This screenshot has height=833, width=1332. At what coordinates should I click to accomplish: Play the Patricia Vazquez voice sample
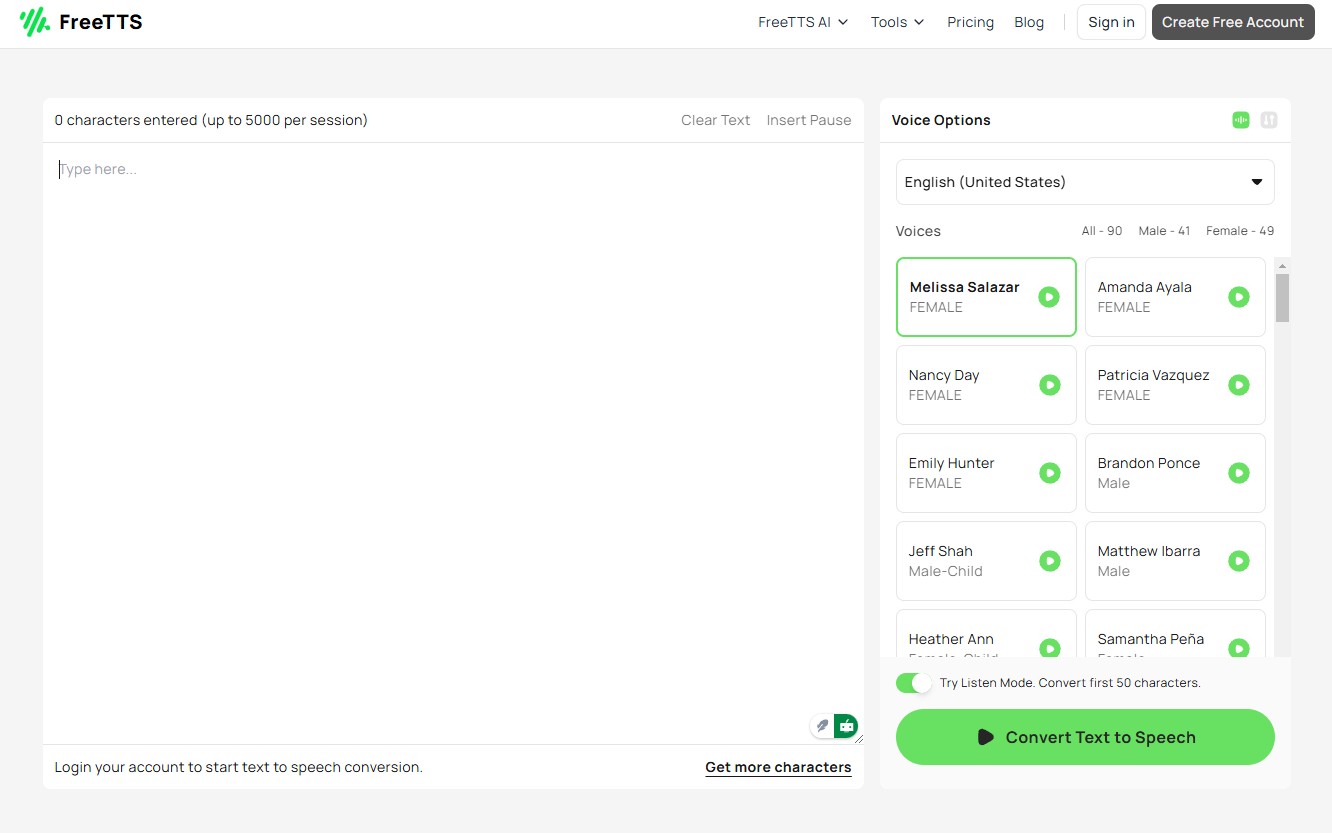(1239, 385)
